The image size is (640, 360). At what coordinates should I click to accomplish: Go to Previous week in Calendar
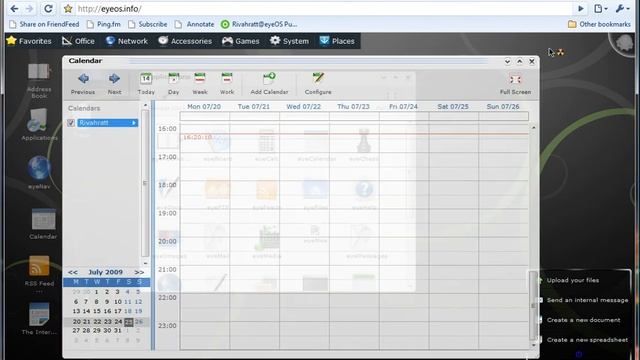pos(83,84)
